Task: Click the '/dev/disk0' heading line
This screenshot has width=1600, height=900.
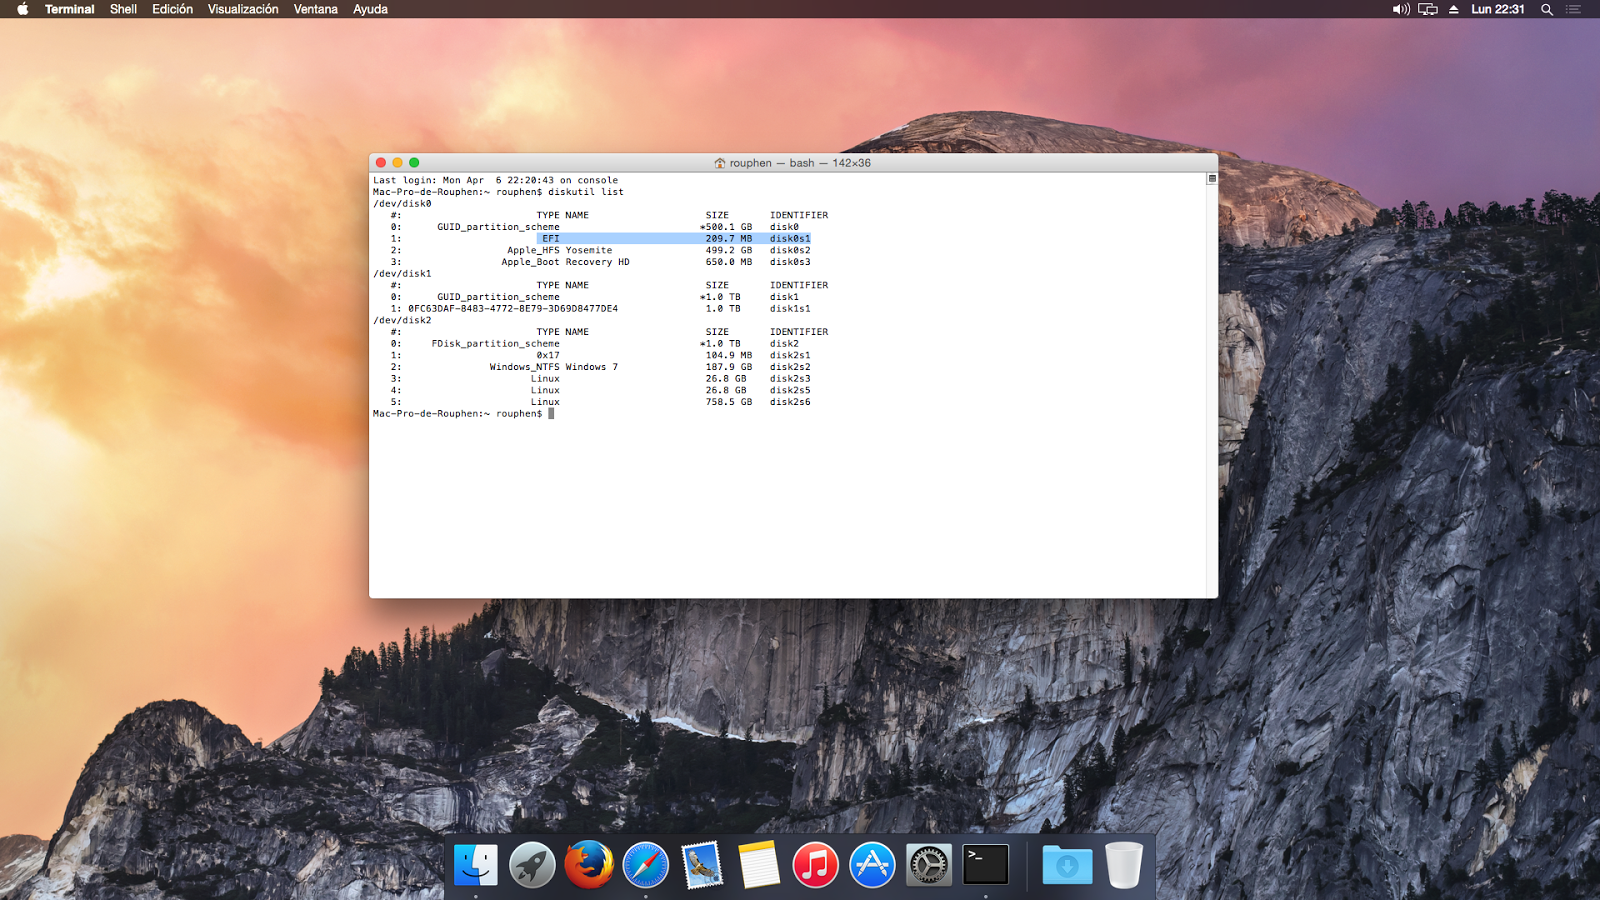Action: point(402,204)
